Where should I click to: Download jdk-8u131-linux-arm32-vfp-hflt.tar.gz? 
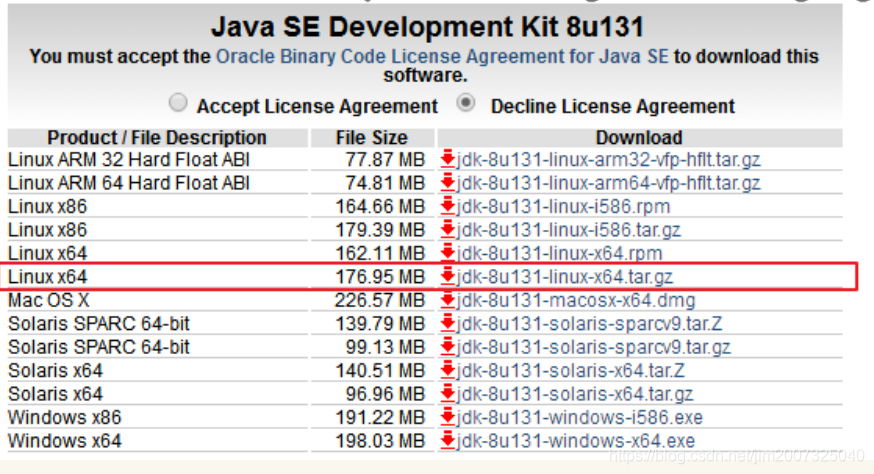tap(608, 160)
